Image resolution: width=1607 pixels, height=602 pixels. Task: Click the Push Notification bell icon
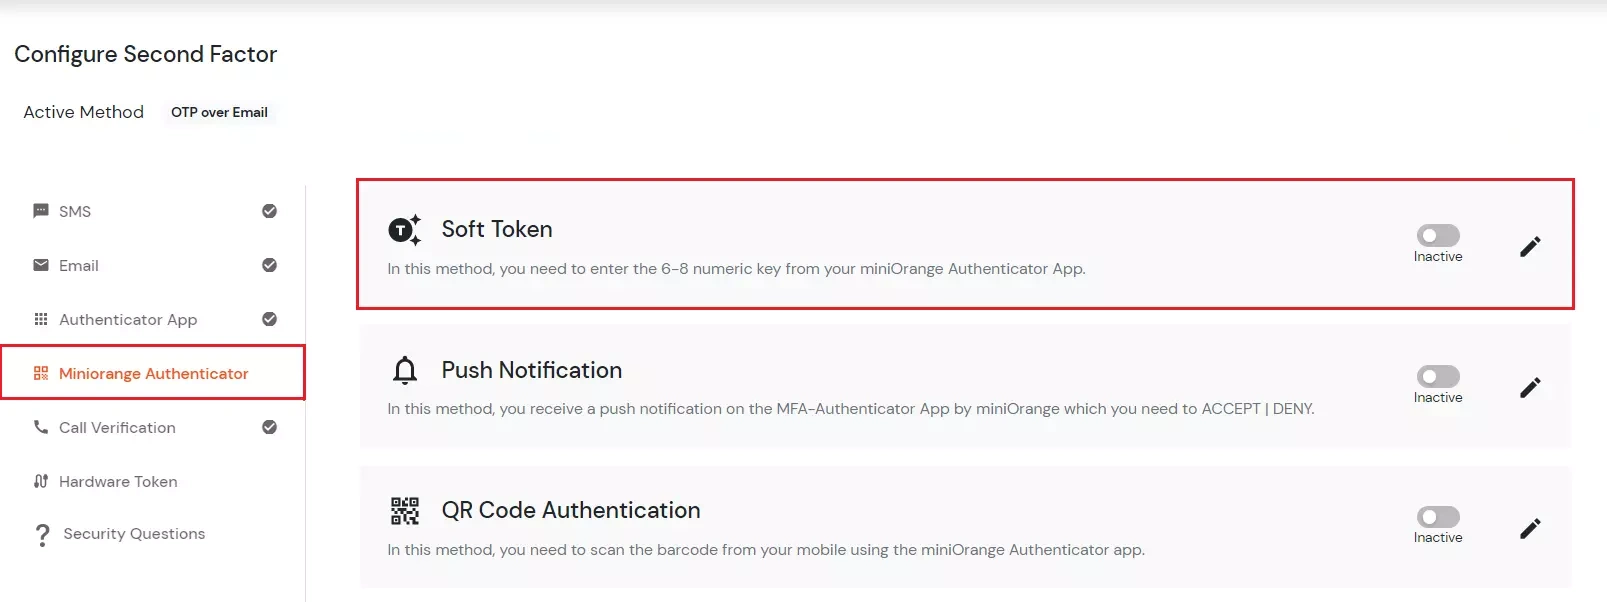[x=404, y=370]
